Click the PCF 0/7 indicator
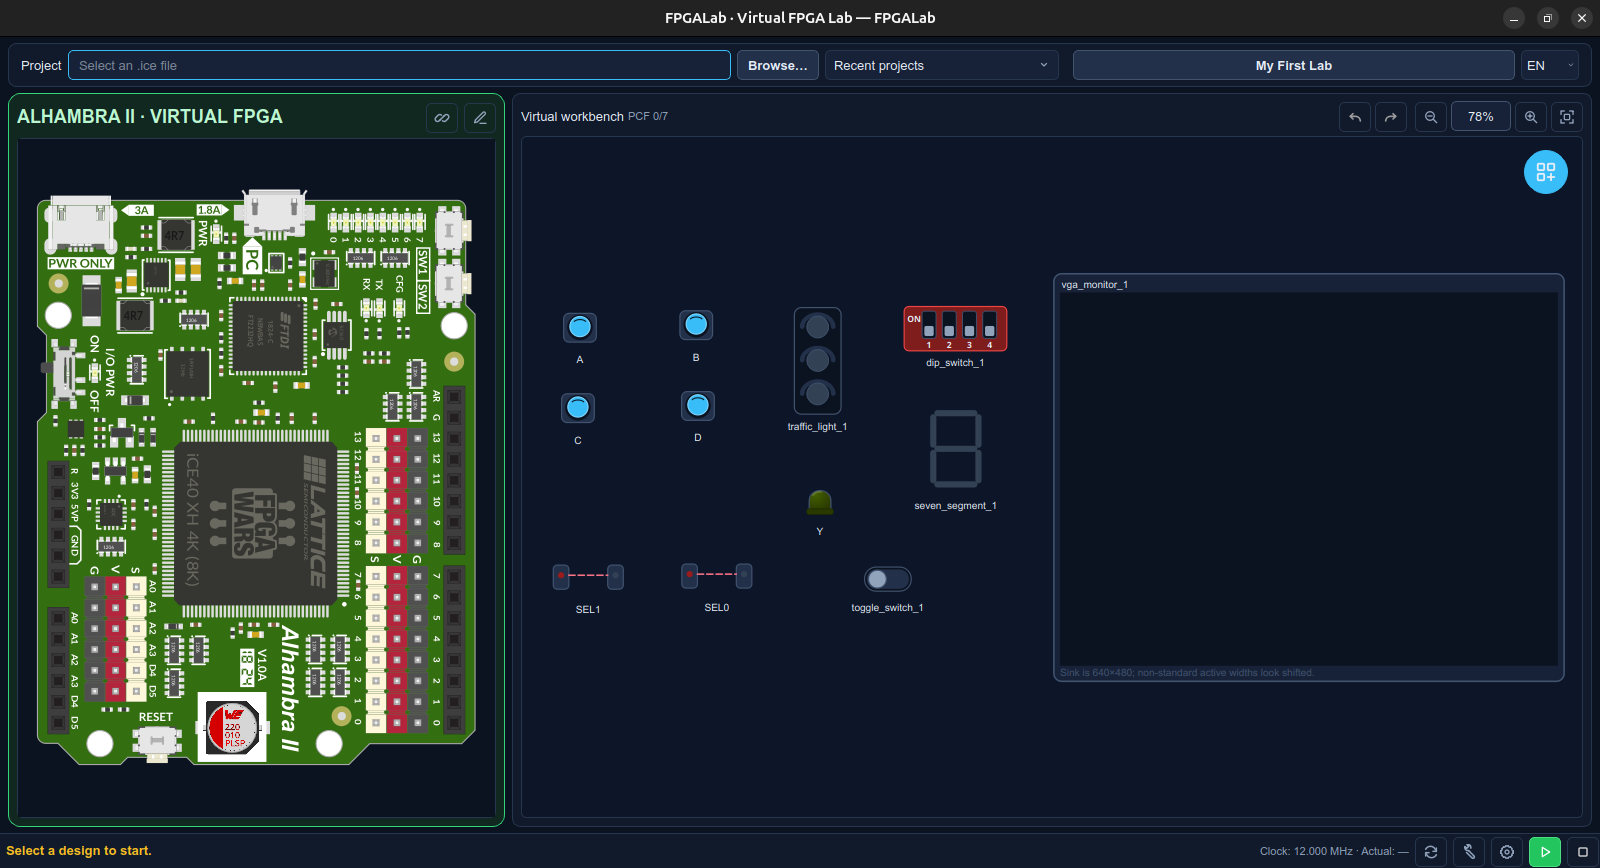1600x868 pixels. pyautogui.click(x=648, y=117)
